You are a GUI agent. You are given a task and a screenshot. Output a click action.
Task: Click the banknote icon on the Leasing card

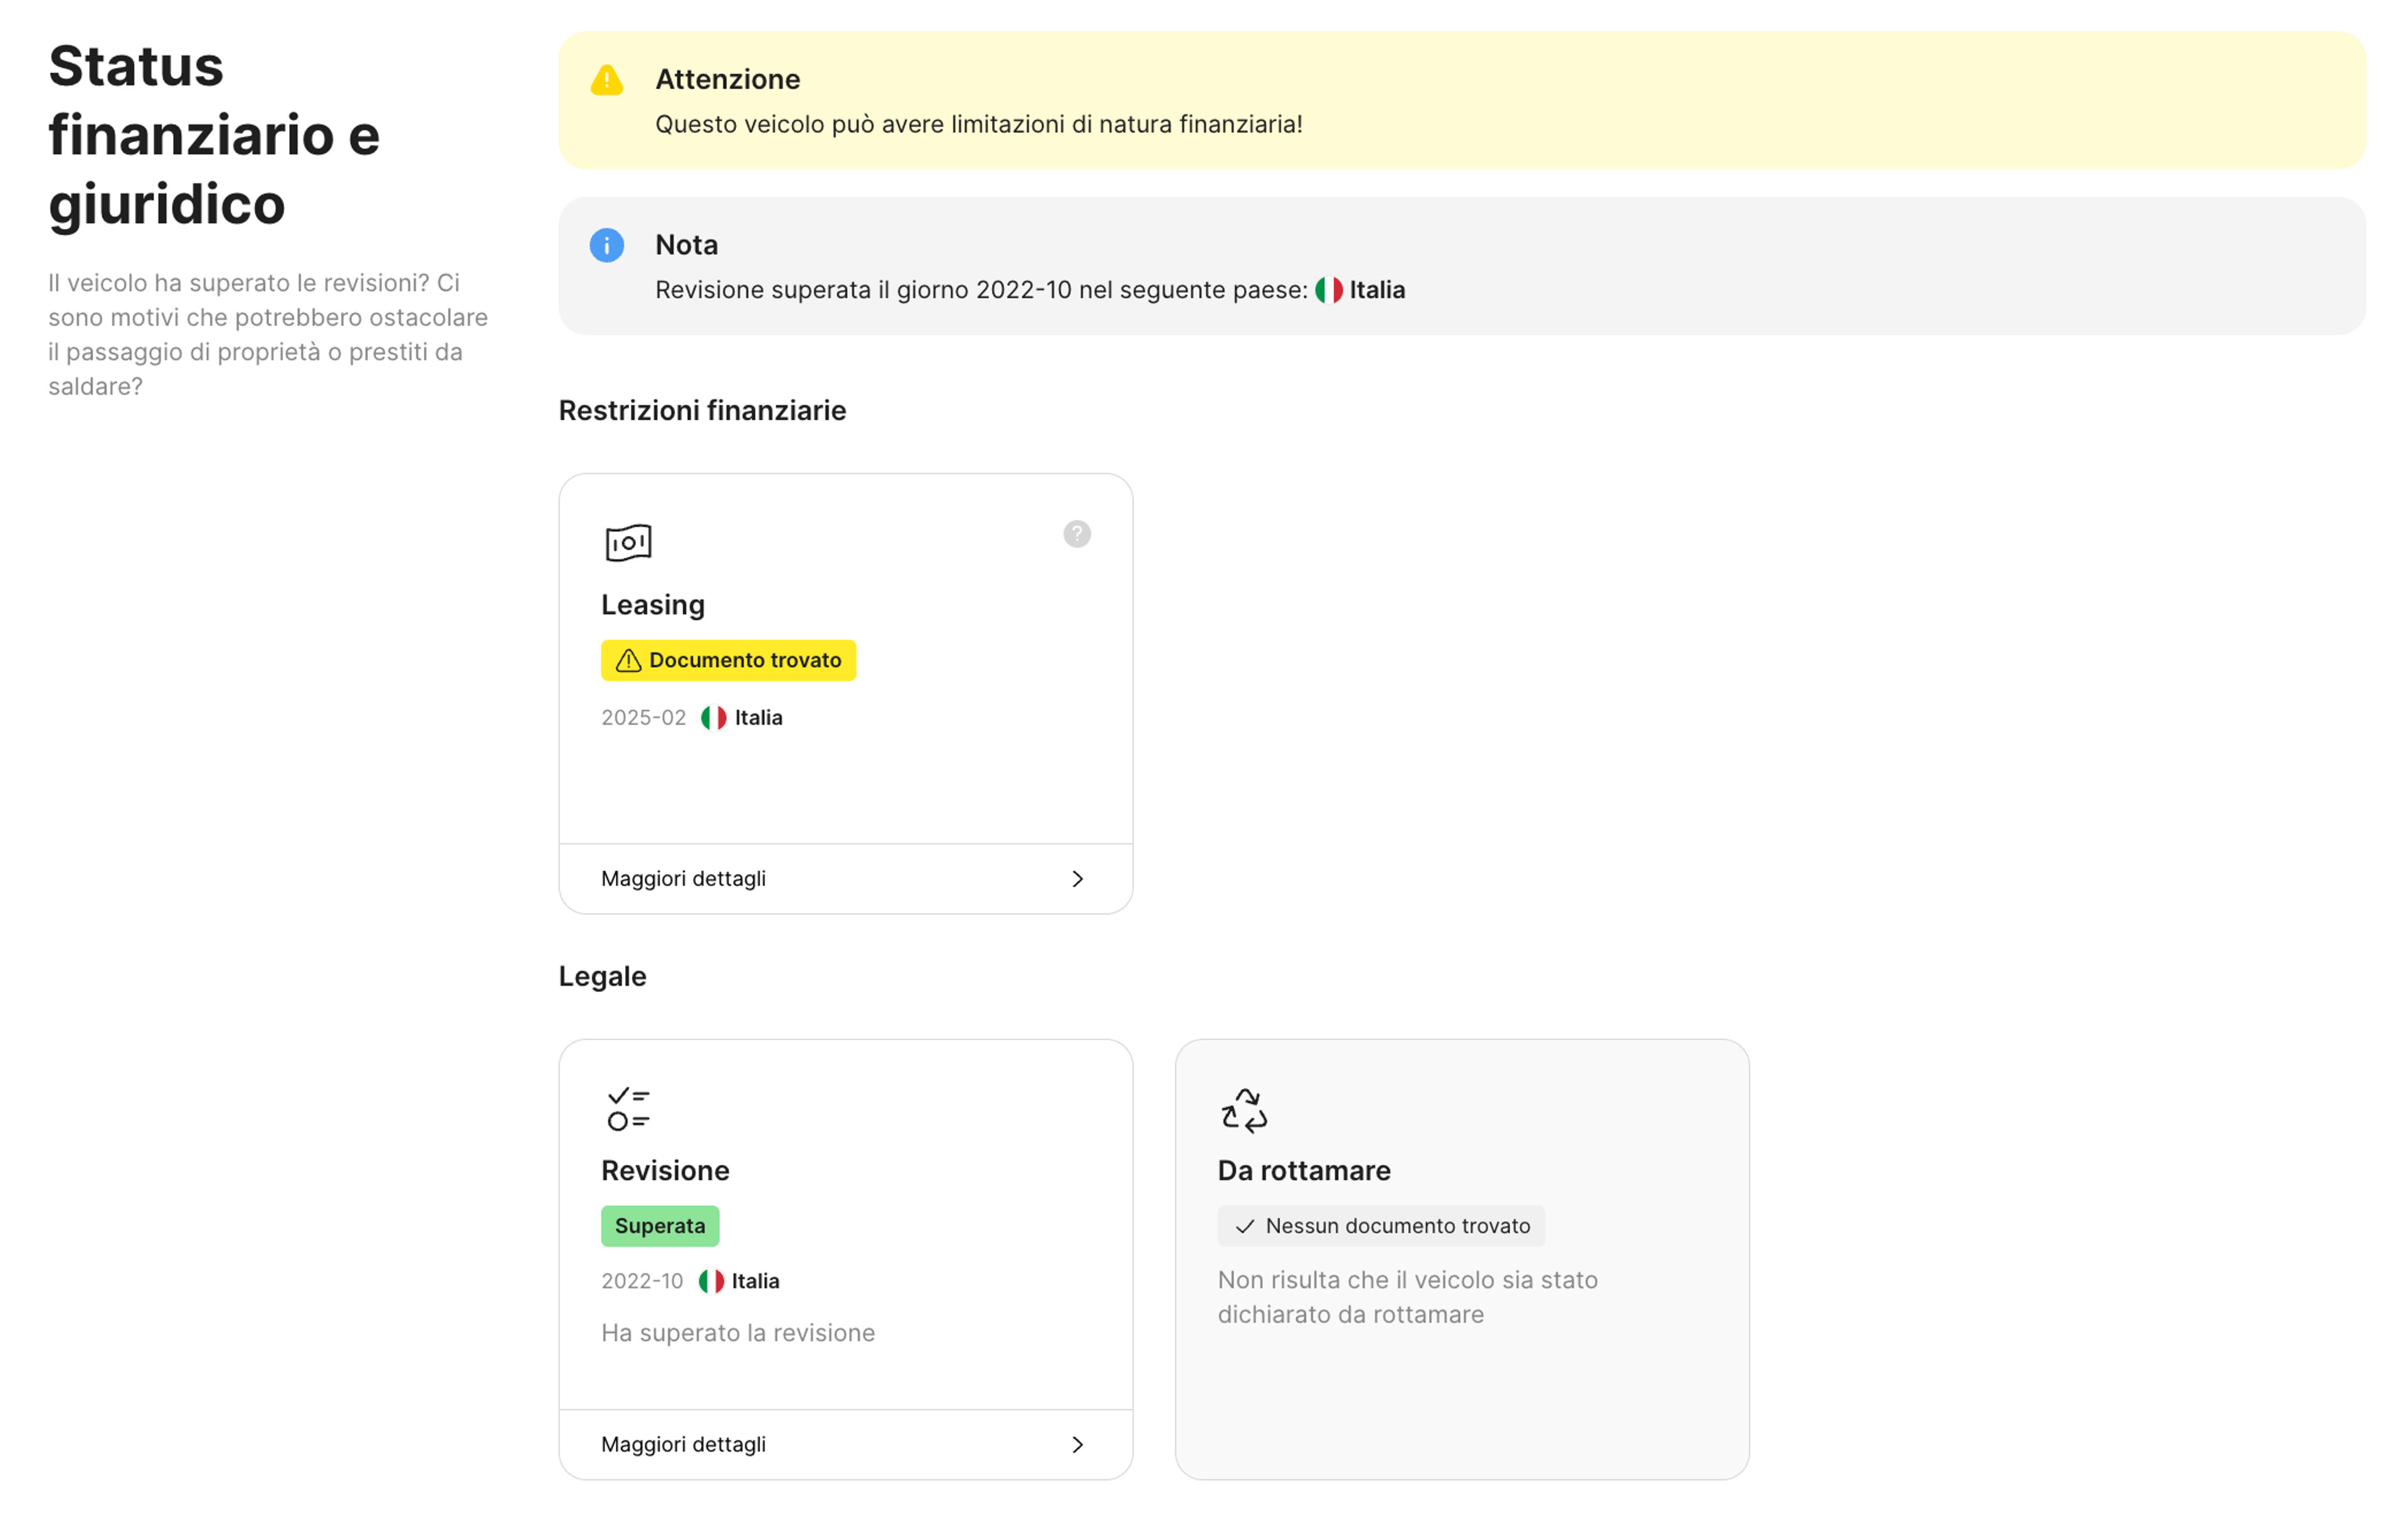(x=628, y=542)
